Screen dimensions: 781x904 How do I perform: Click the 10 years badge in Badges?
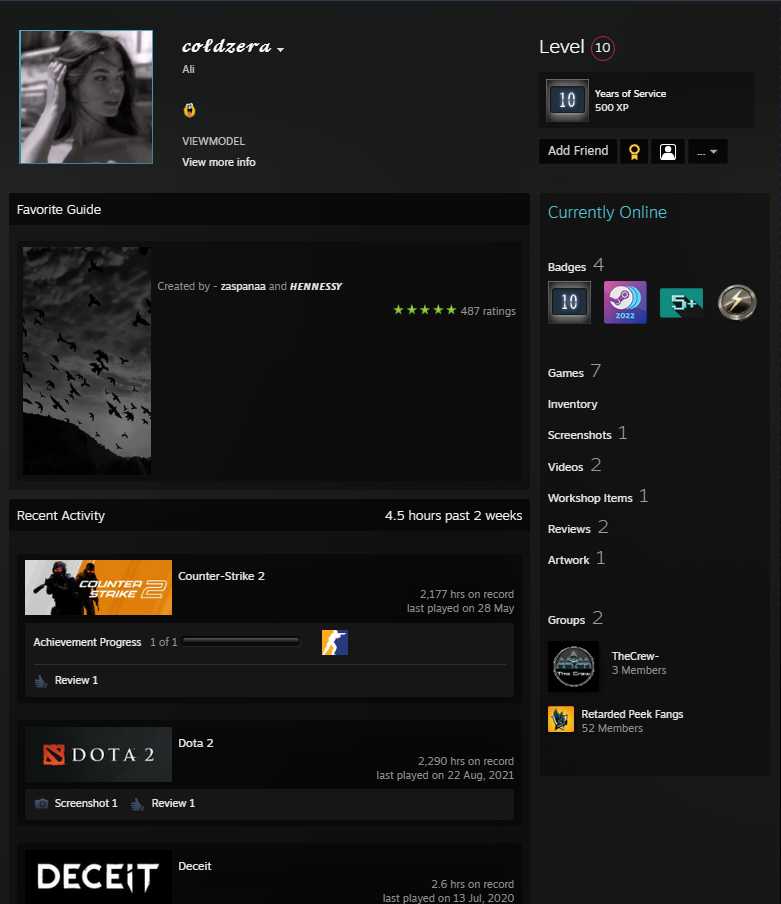point(569,302)
